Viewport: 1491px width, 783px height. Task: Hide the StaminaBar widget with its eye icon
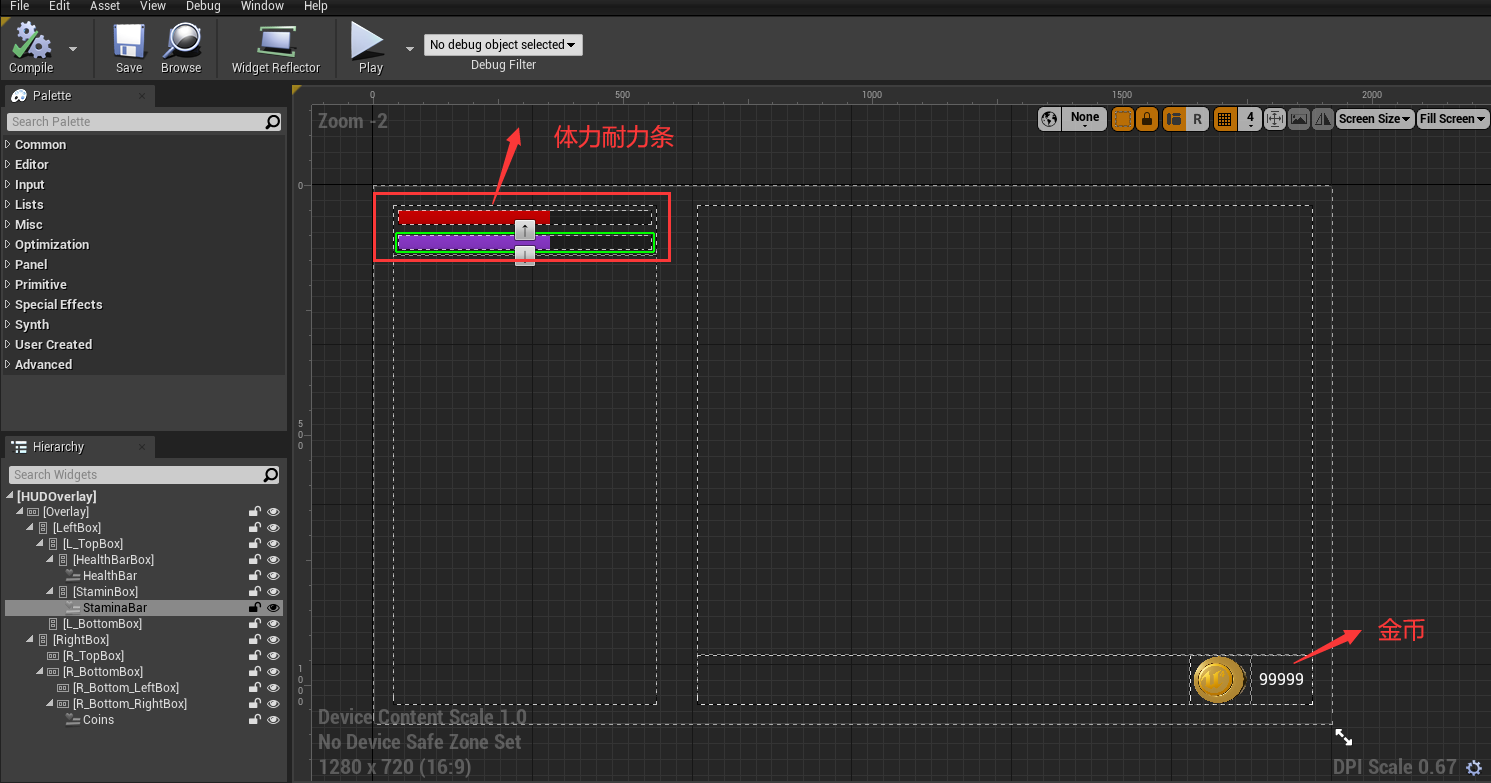point(273,607)
